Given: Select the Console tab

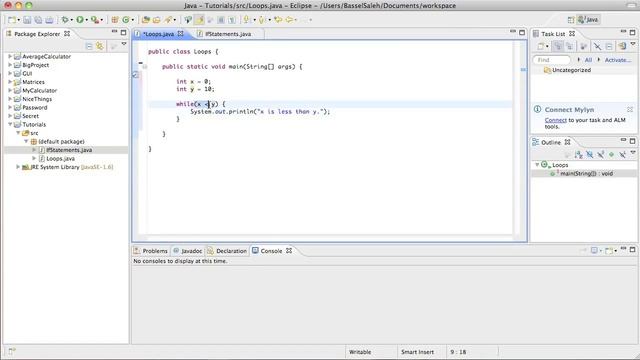Looking at the screenshot, I should [271, 251].
